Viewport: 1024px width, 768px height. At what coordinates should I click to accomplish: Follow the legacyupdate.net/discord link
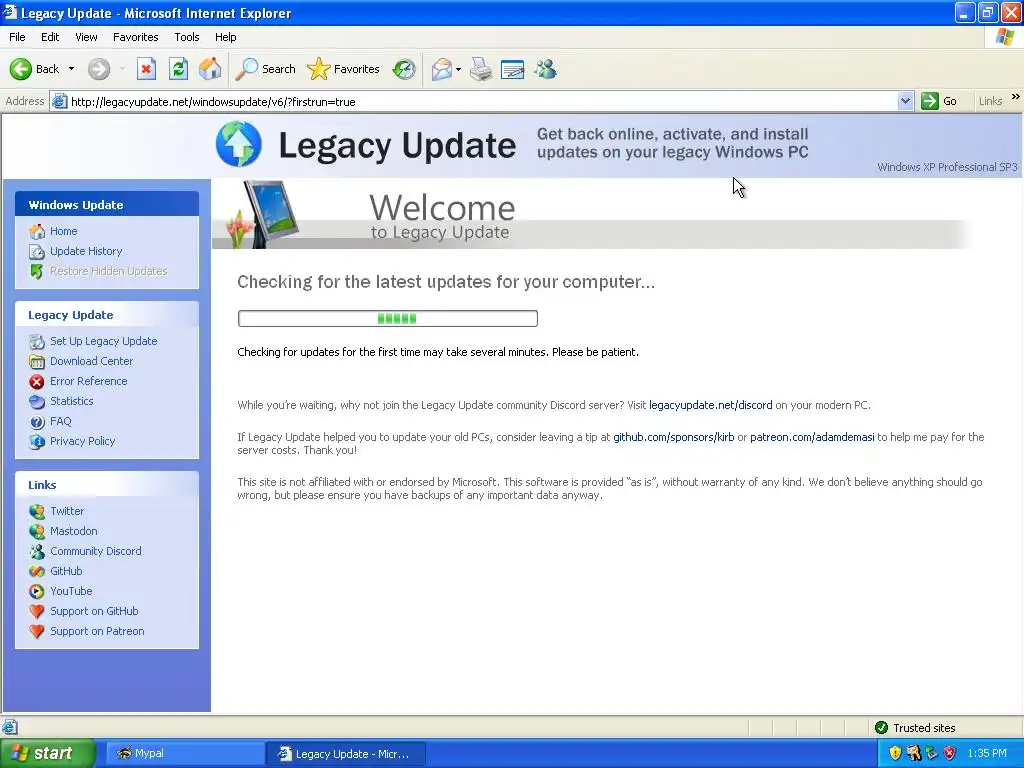pos(711,406)
